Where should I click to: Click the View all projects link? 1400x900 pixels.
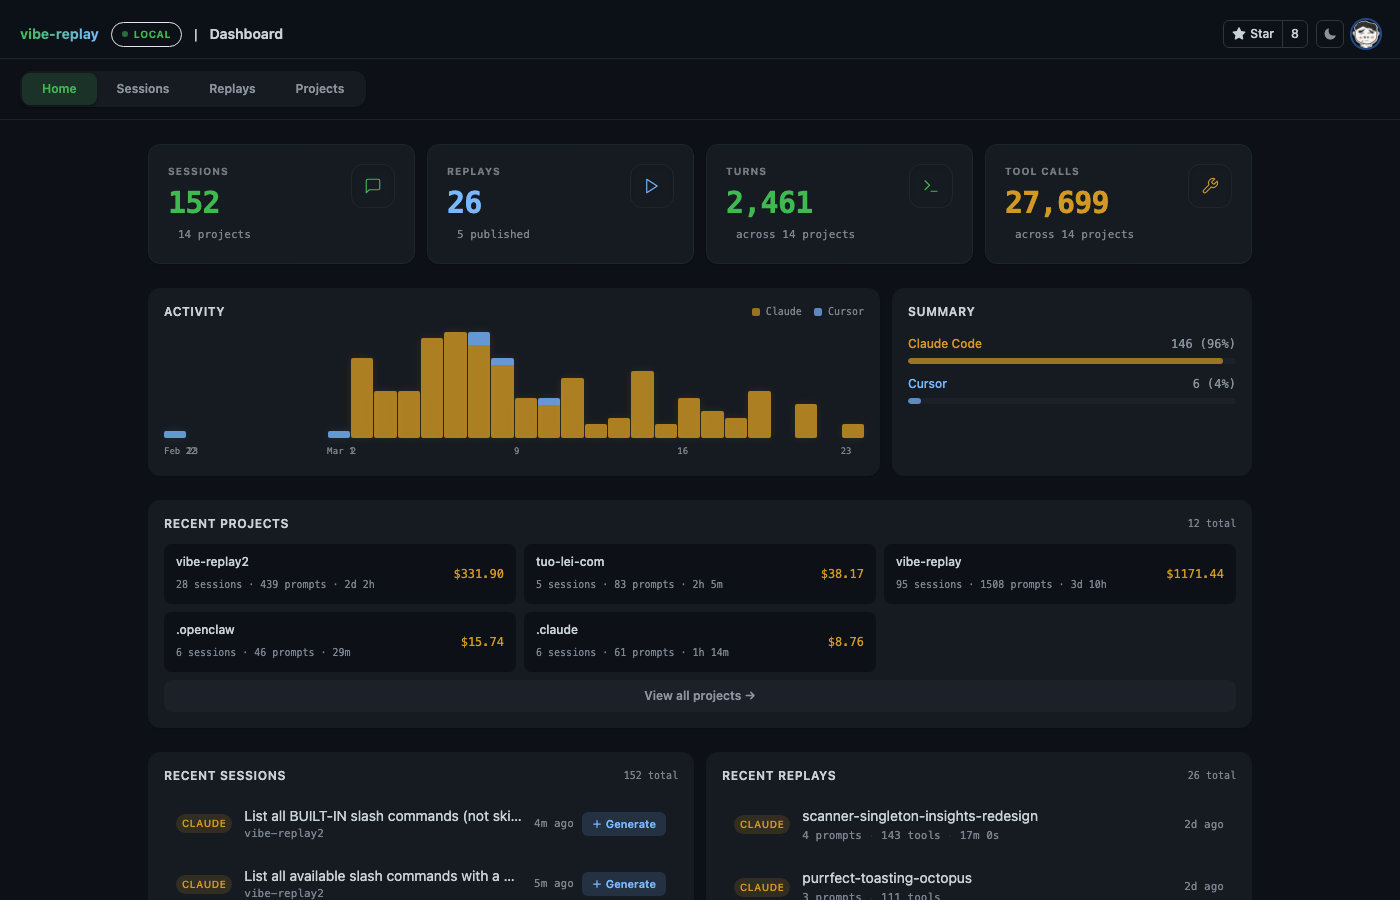click(x=699, y=695)
